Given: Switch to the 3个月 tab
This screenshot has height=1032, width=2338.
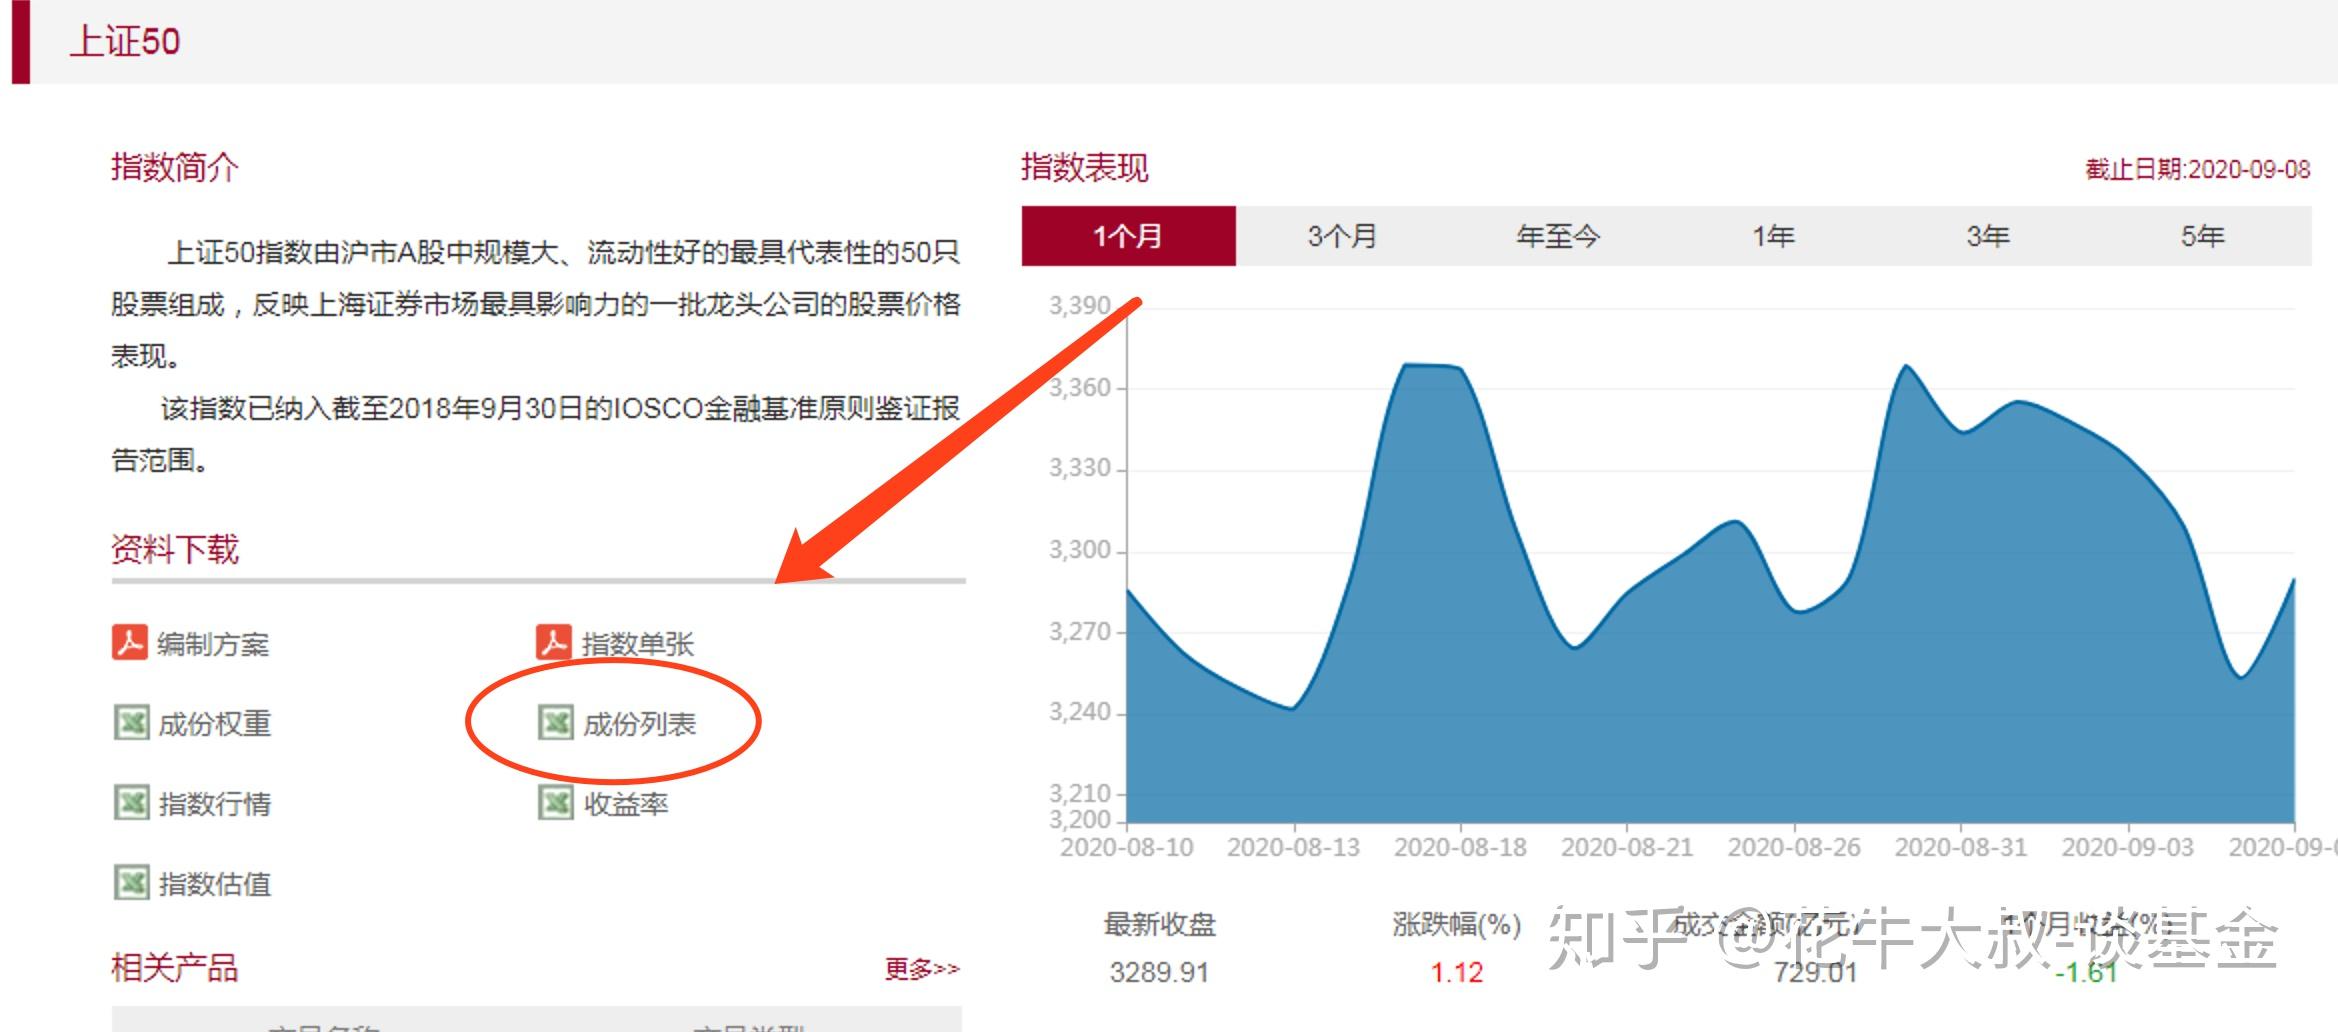Looking at the screenshot, I should pyautogui.click(x=1342, y=236).
